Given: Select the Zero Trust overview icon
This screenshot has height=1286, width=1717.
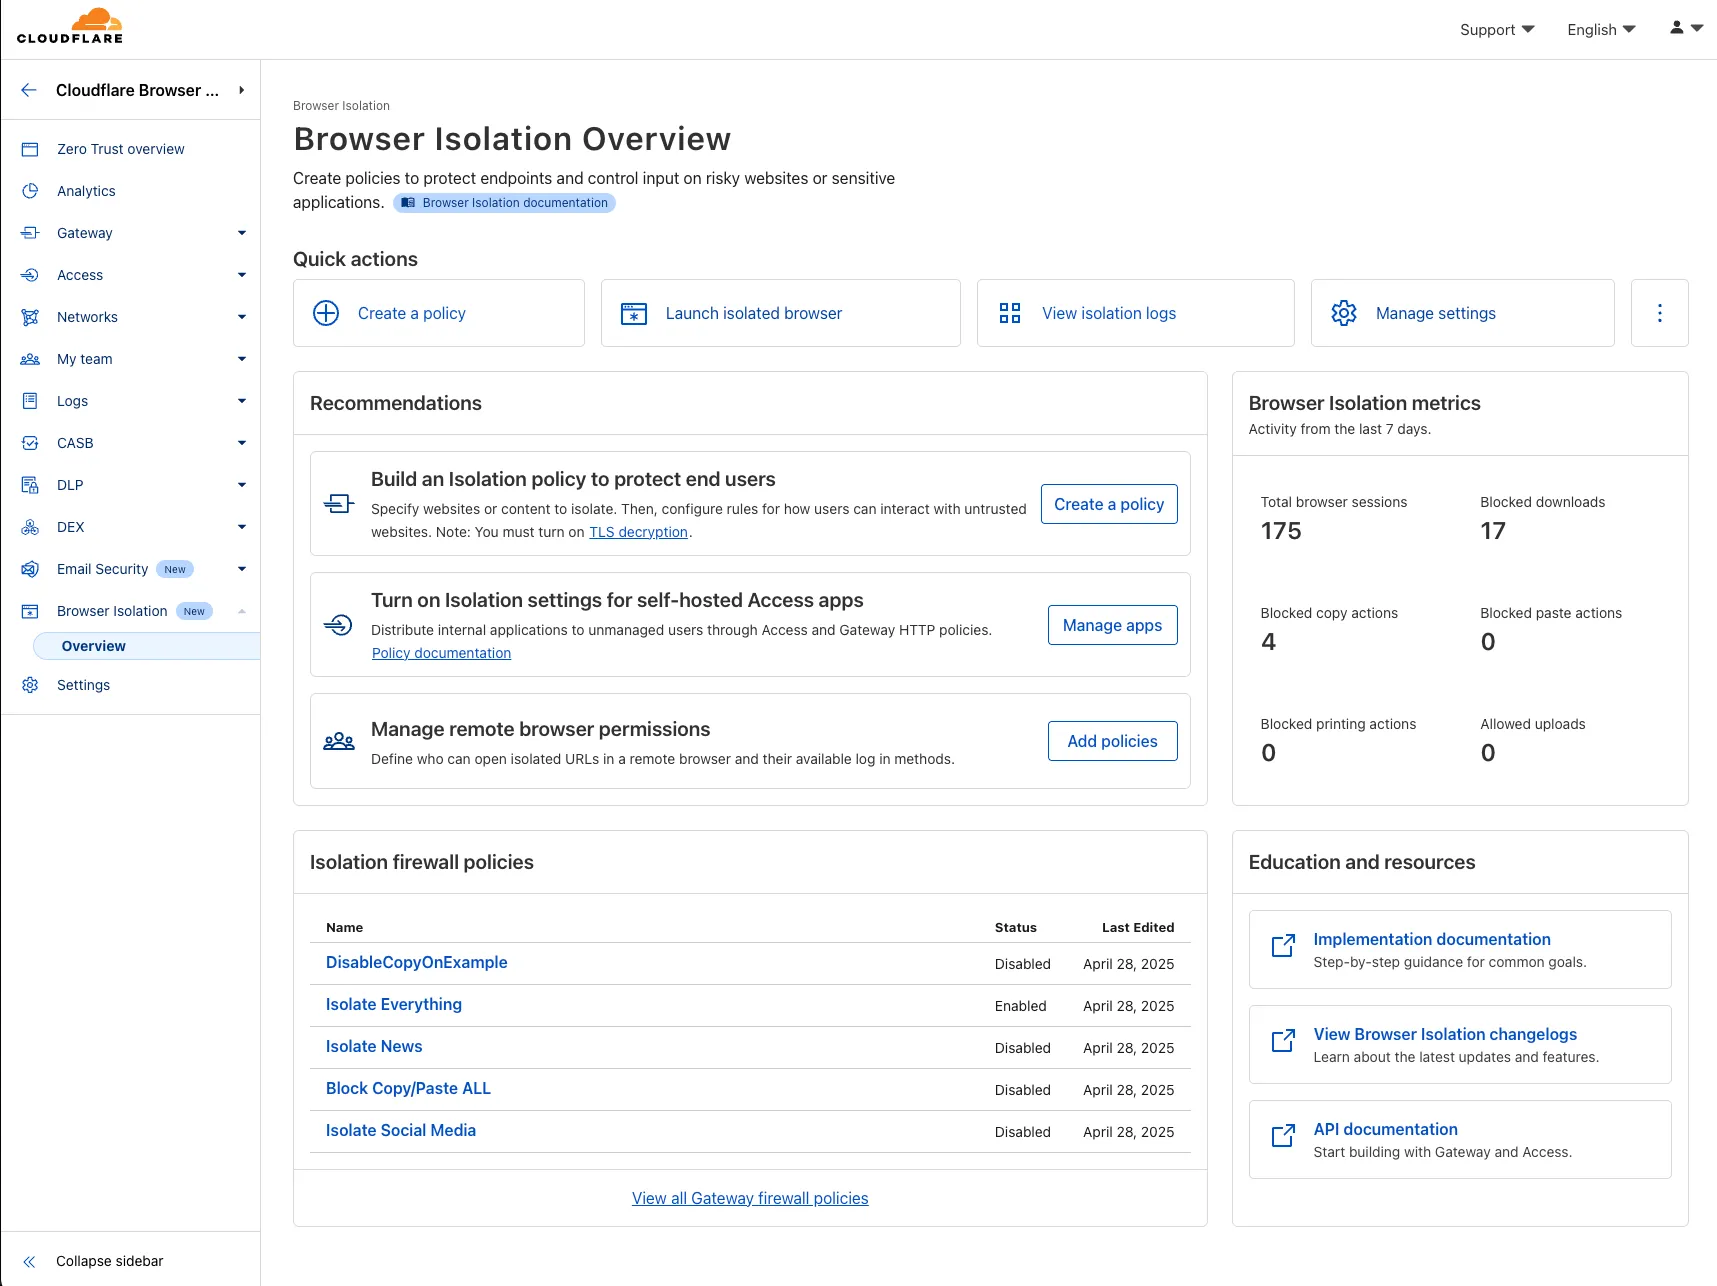Looking at the screenshot, I should coord(30,148).
